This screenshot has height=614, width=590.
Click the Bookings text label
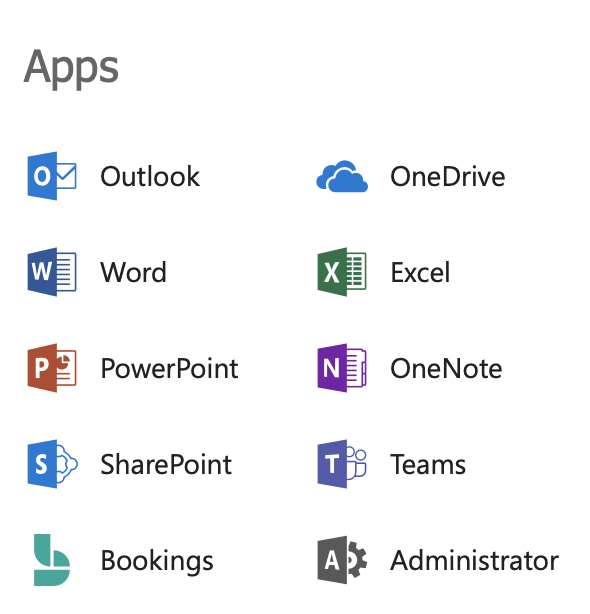coord(157,562)
